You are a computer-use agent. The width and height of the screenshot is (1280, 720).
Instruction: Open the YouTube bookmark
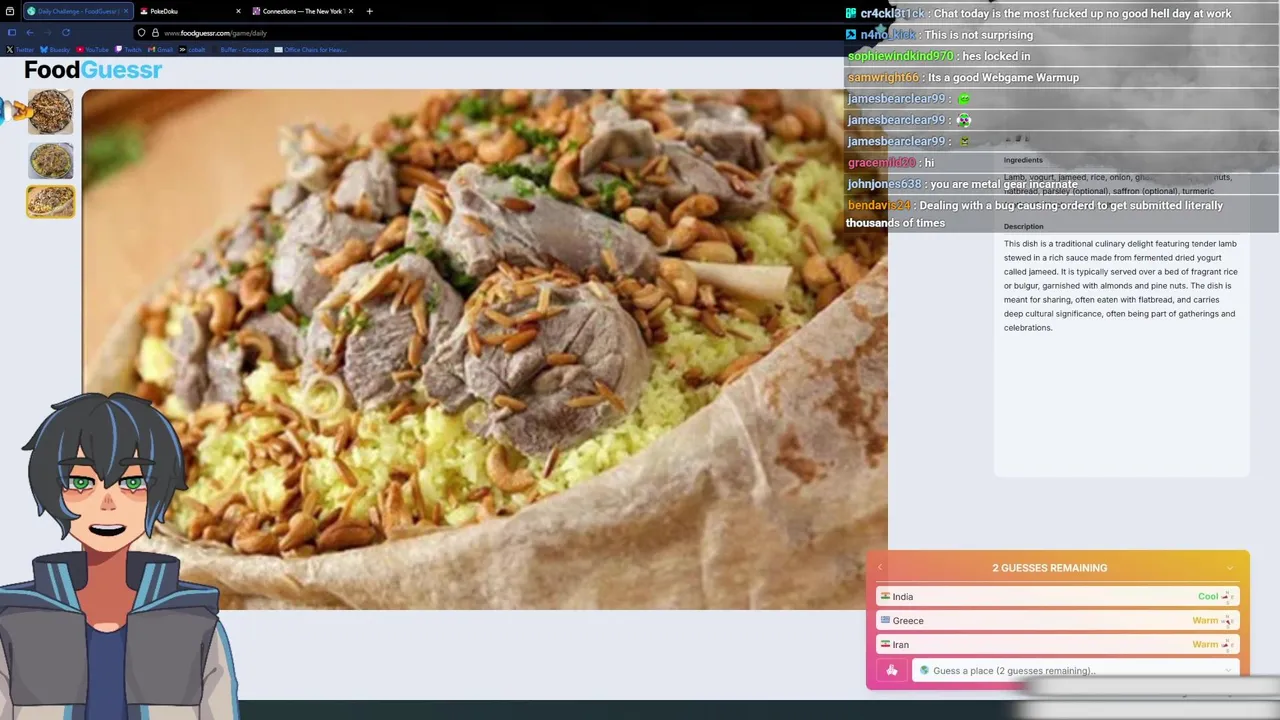pyautogui.click(x=92, y=49)
